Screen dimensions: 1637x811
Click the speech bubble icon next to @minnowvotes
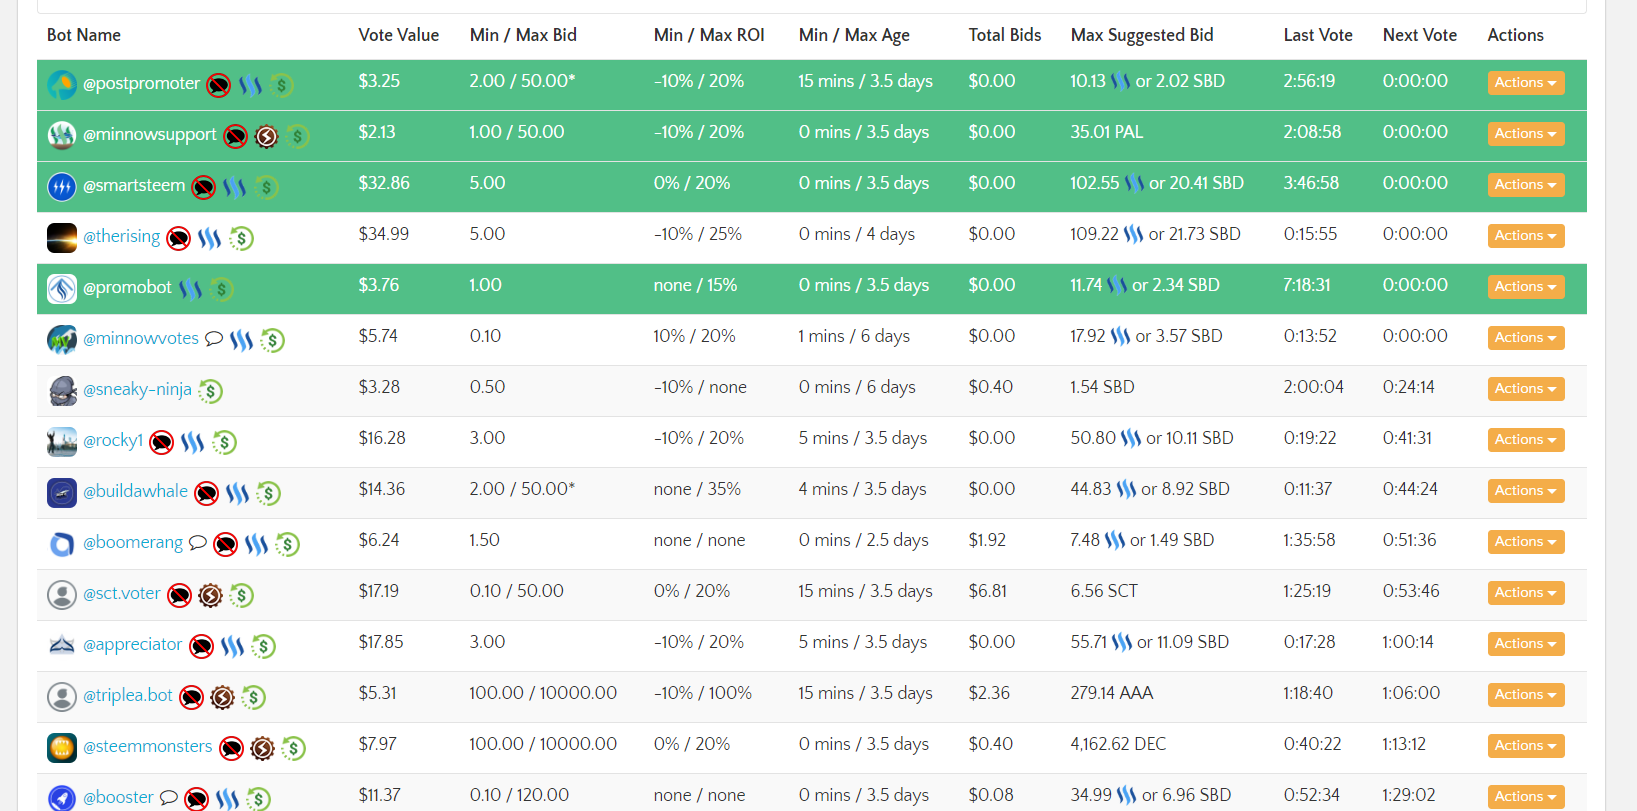pyautogui.click(x=213, y=339)
